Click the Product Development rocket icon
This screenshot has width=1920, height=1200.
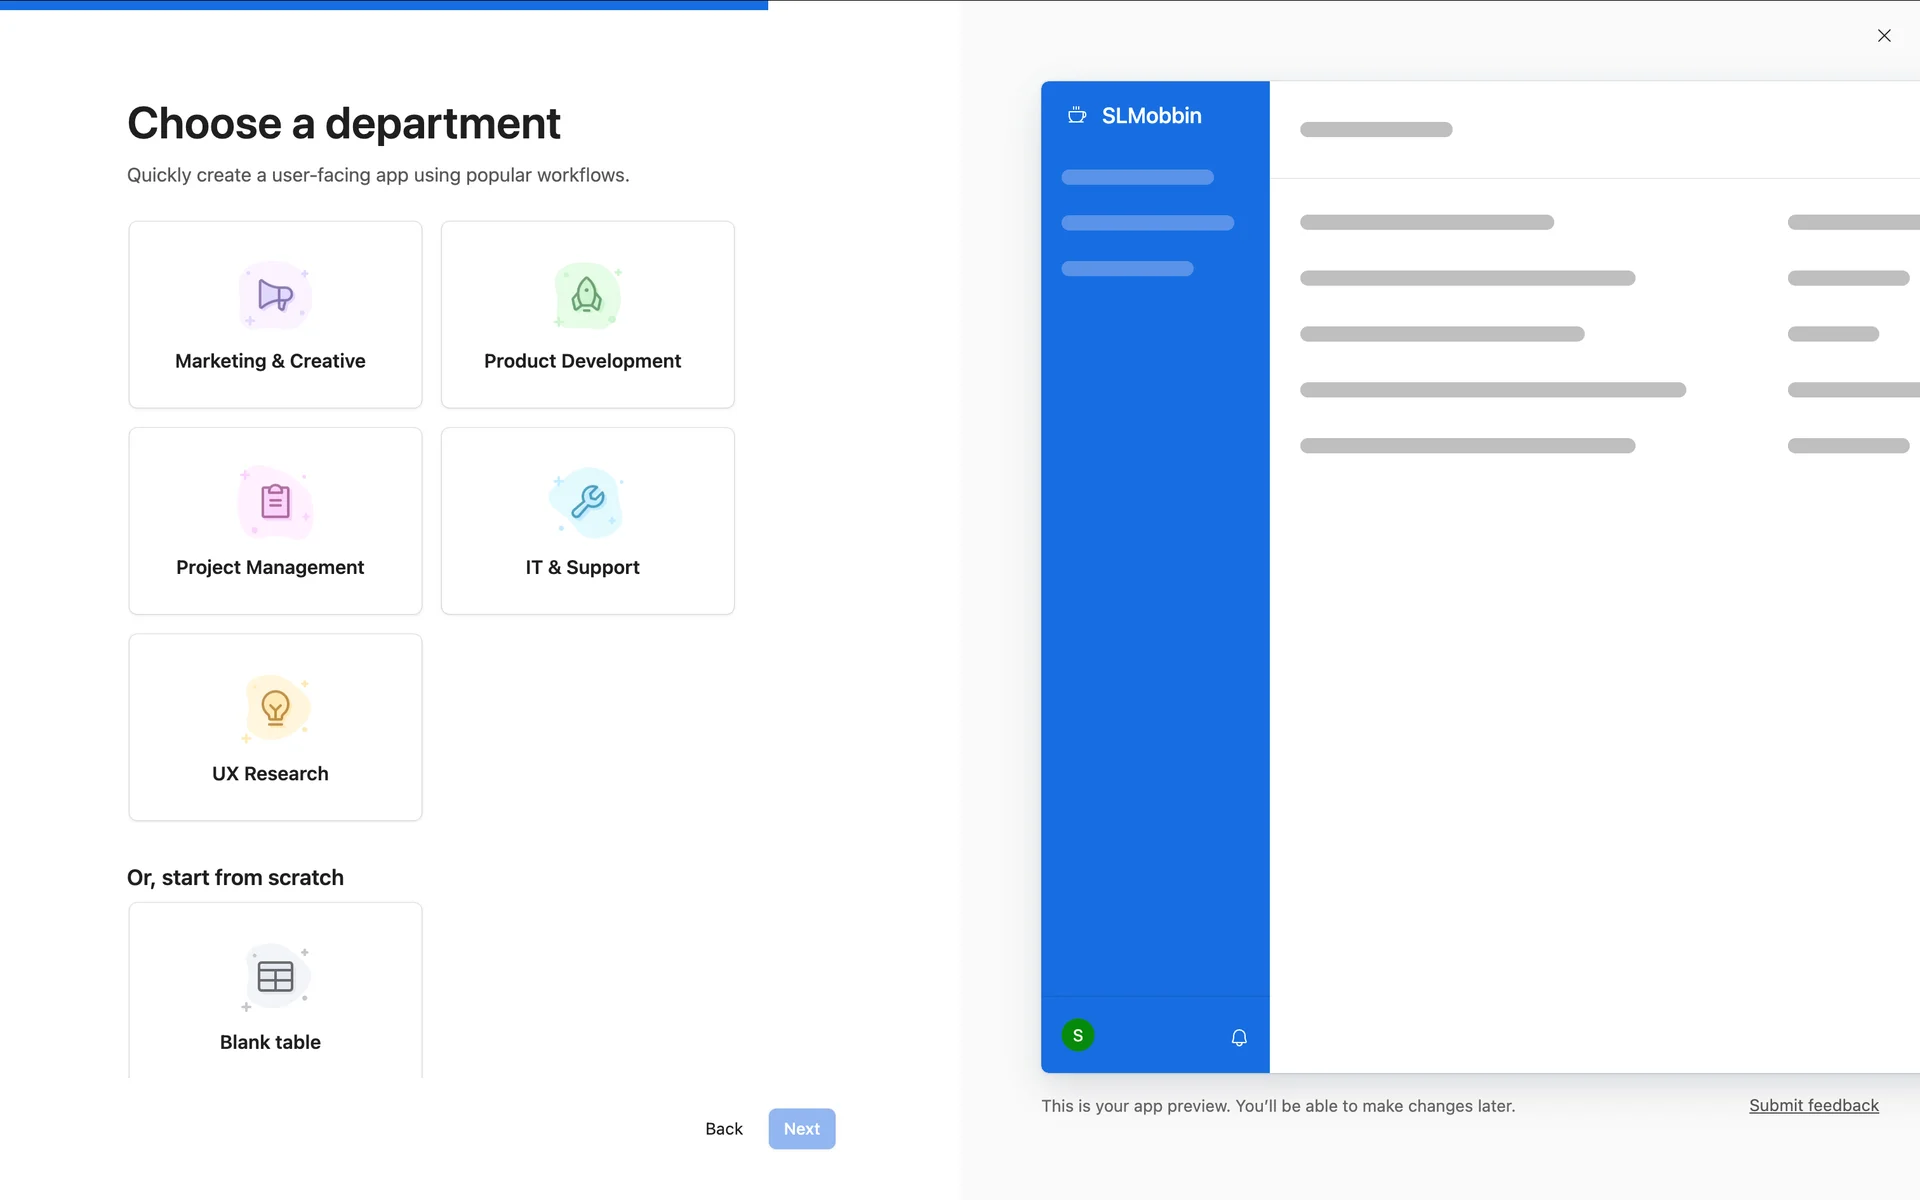coord(587,296)
